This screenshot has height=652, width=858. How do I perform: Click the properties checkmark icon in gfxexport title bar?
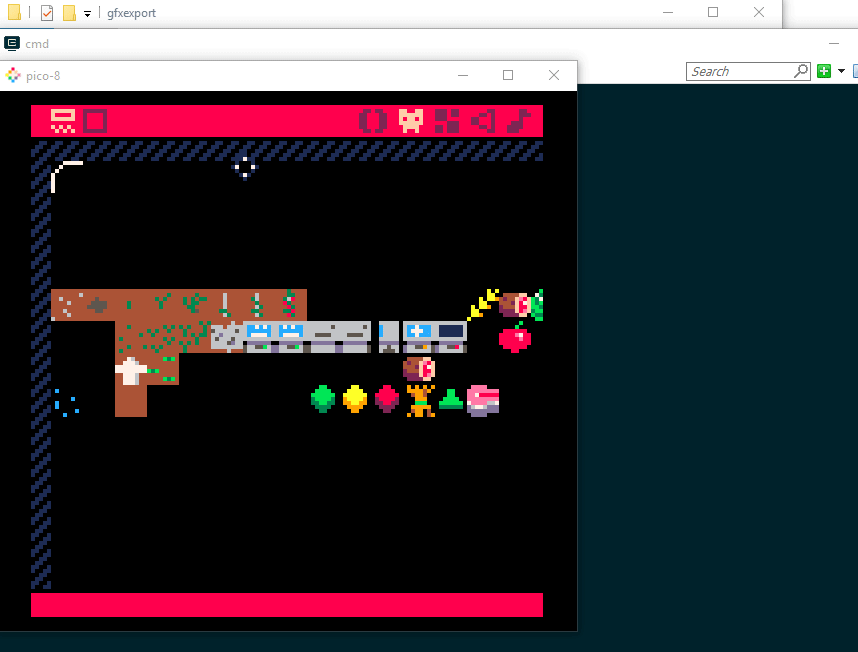click(x=47, y=13)
